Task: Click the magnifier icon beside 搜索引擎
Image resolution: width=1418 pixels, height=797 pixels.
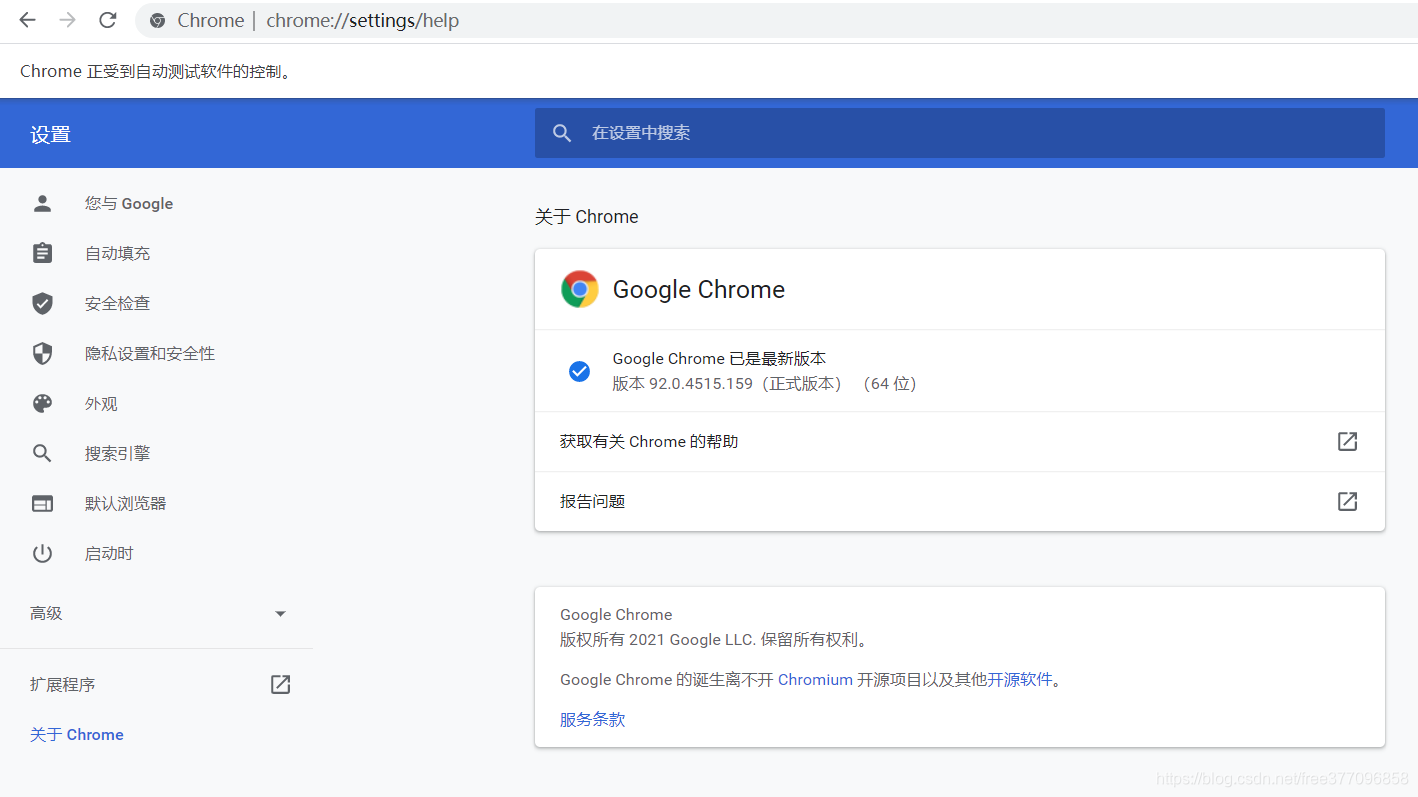Action: (x=42, y=453)
